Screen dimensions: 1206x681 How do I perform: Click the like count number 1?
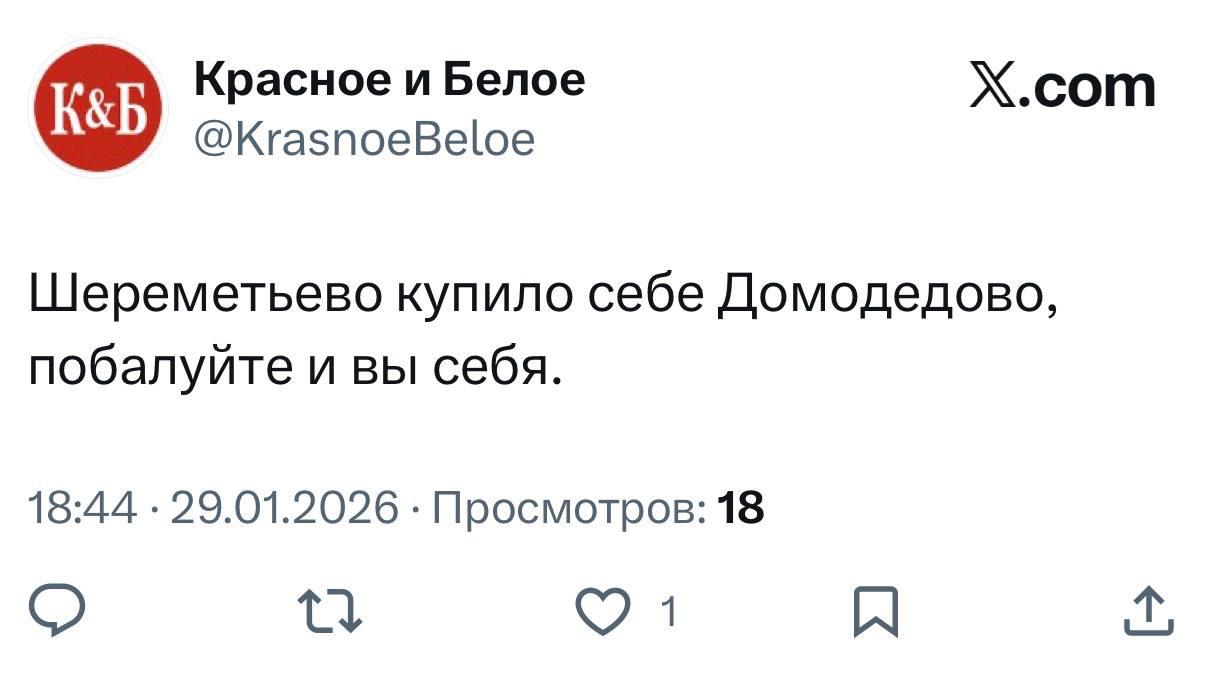coord(670,611)
